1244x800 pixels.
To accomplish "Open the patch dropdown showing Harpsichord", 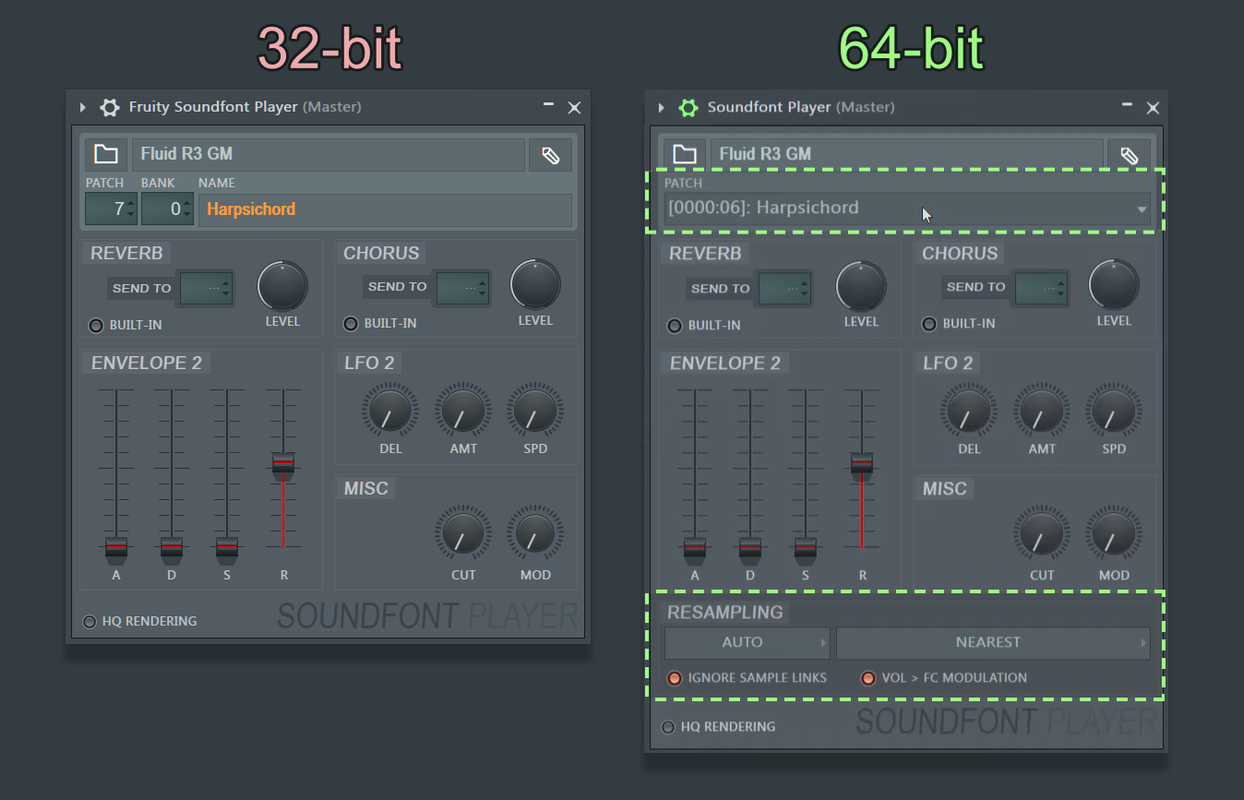I will click(908, 208).
